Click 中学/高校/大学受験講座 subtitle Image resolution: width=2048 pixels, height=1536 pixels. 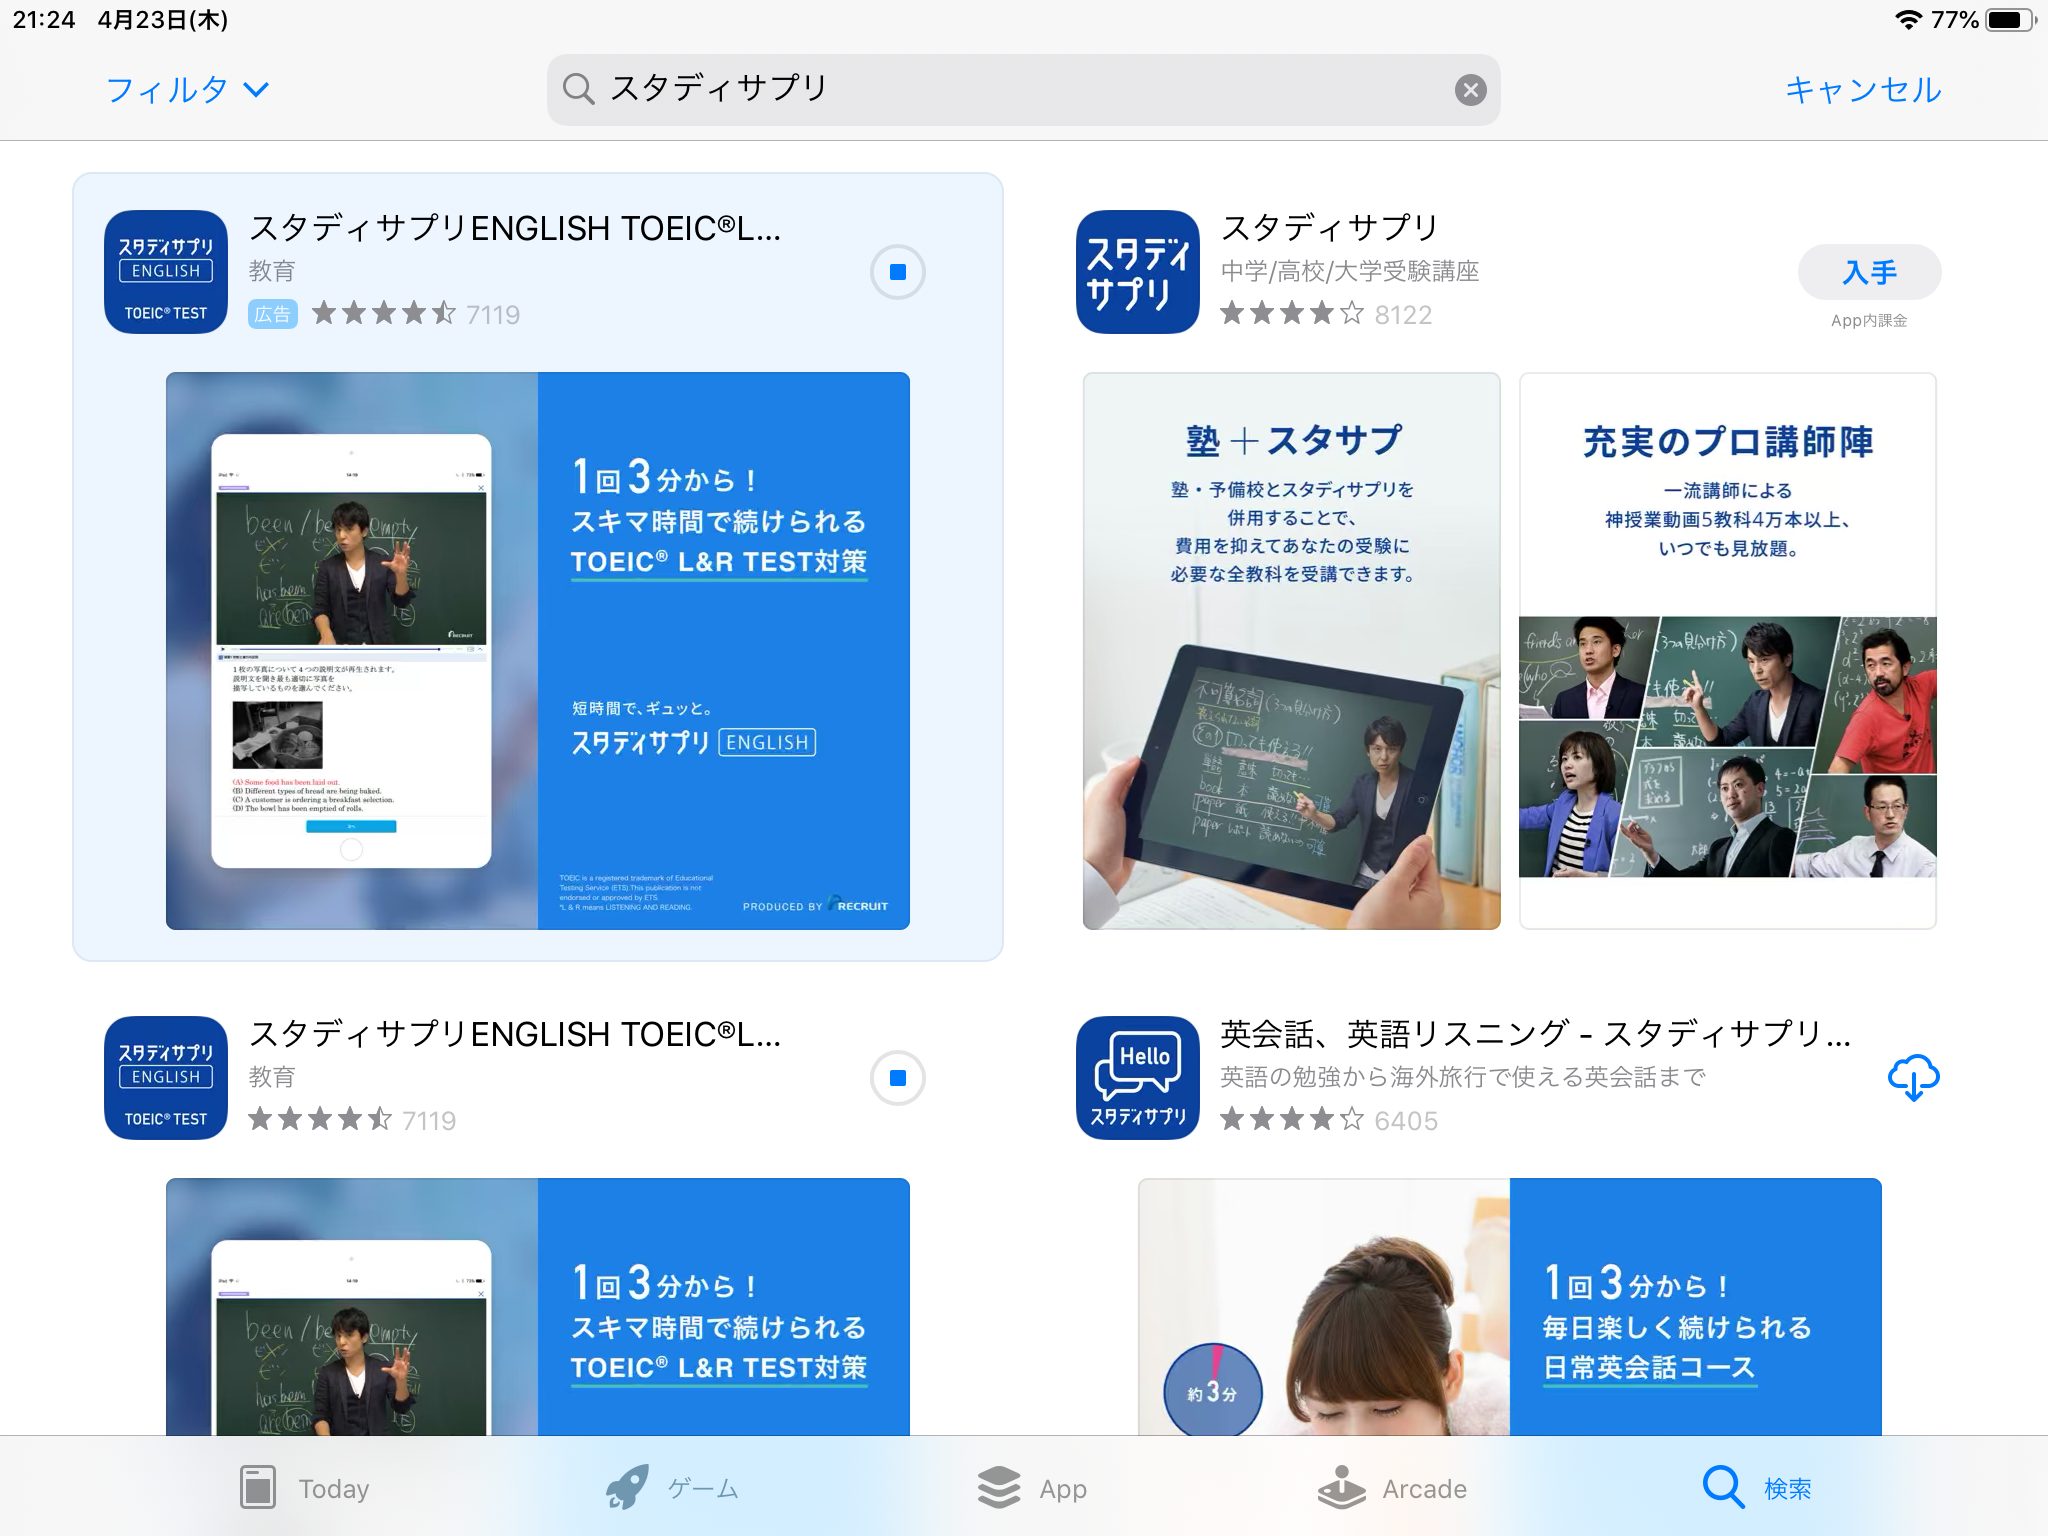pyautogui.click(x=1349, y=271)
